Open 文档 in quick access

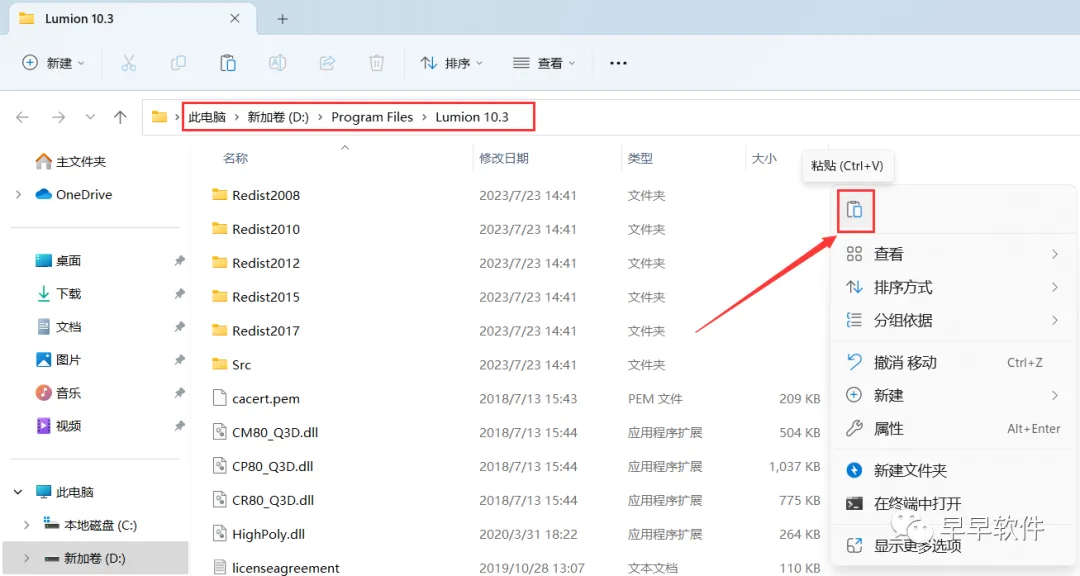pos(58,327)
